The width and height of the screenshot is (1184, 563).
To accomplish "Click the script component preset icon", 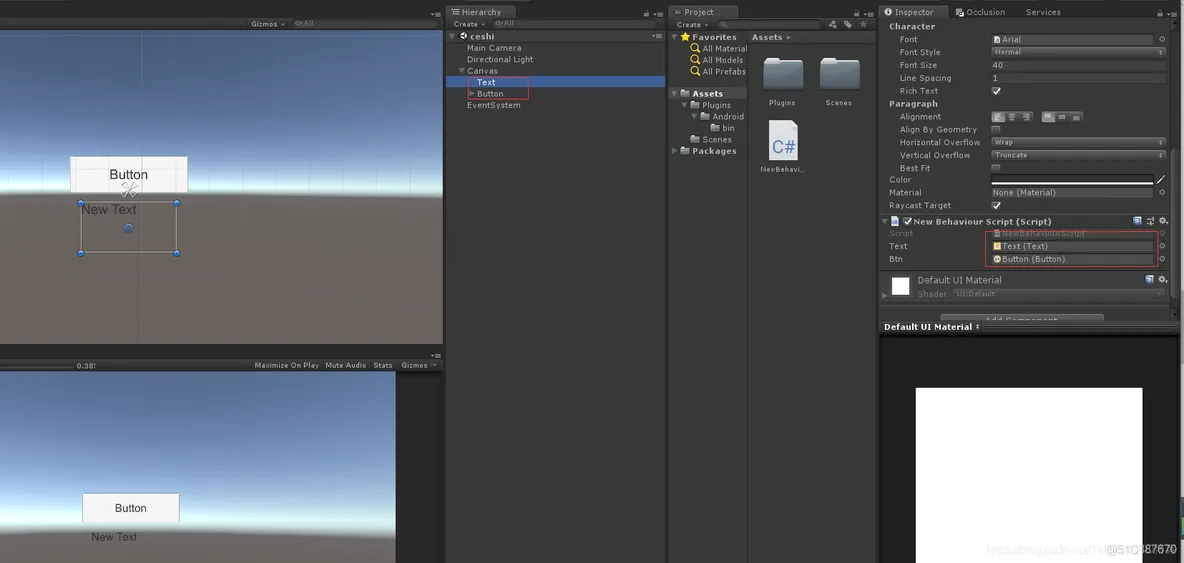I will coord(1150,221).
